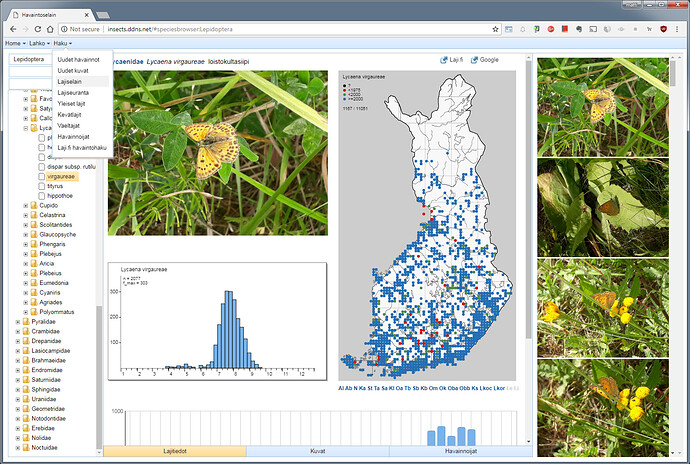Reload the page with the refresh icon
The width and height of the screenshot is (690, 464).
tap(38, 29)
